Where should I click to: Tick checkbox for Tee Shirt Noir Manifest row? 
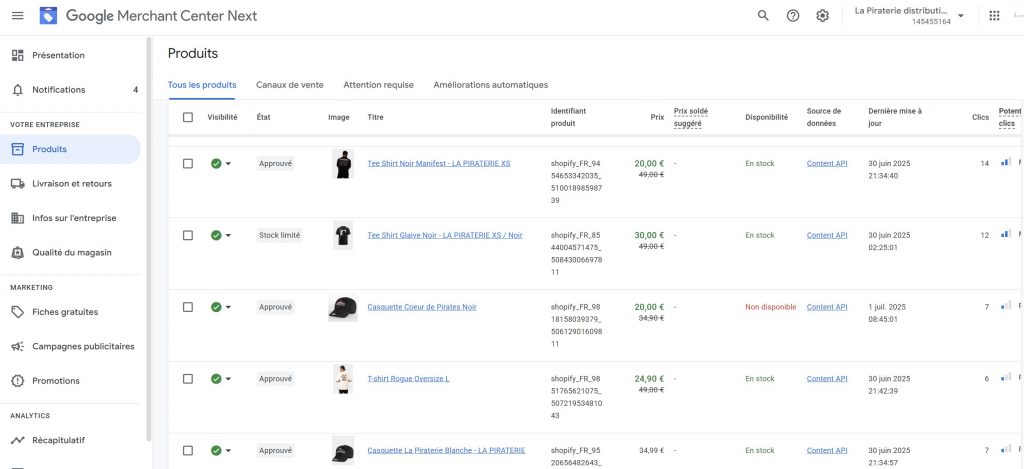pos(188,164)
